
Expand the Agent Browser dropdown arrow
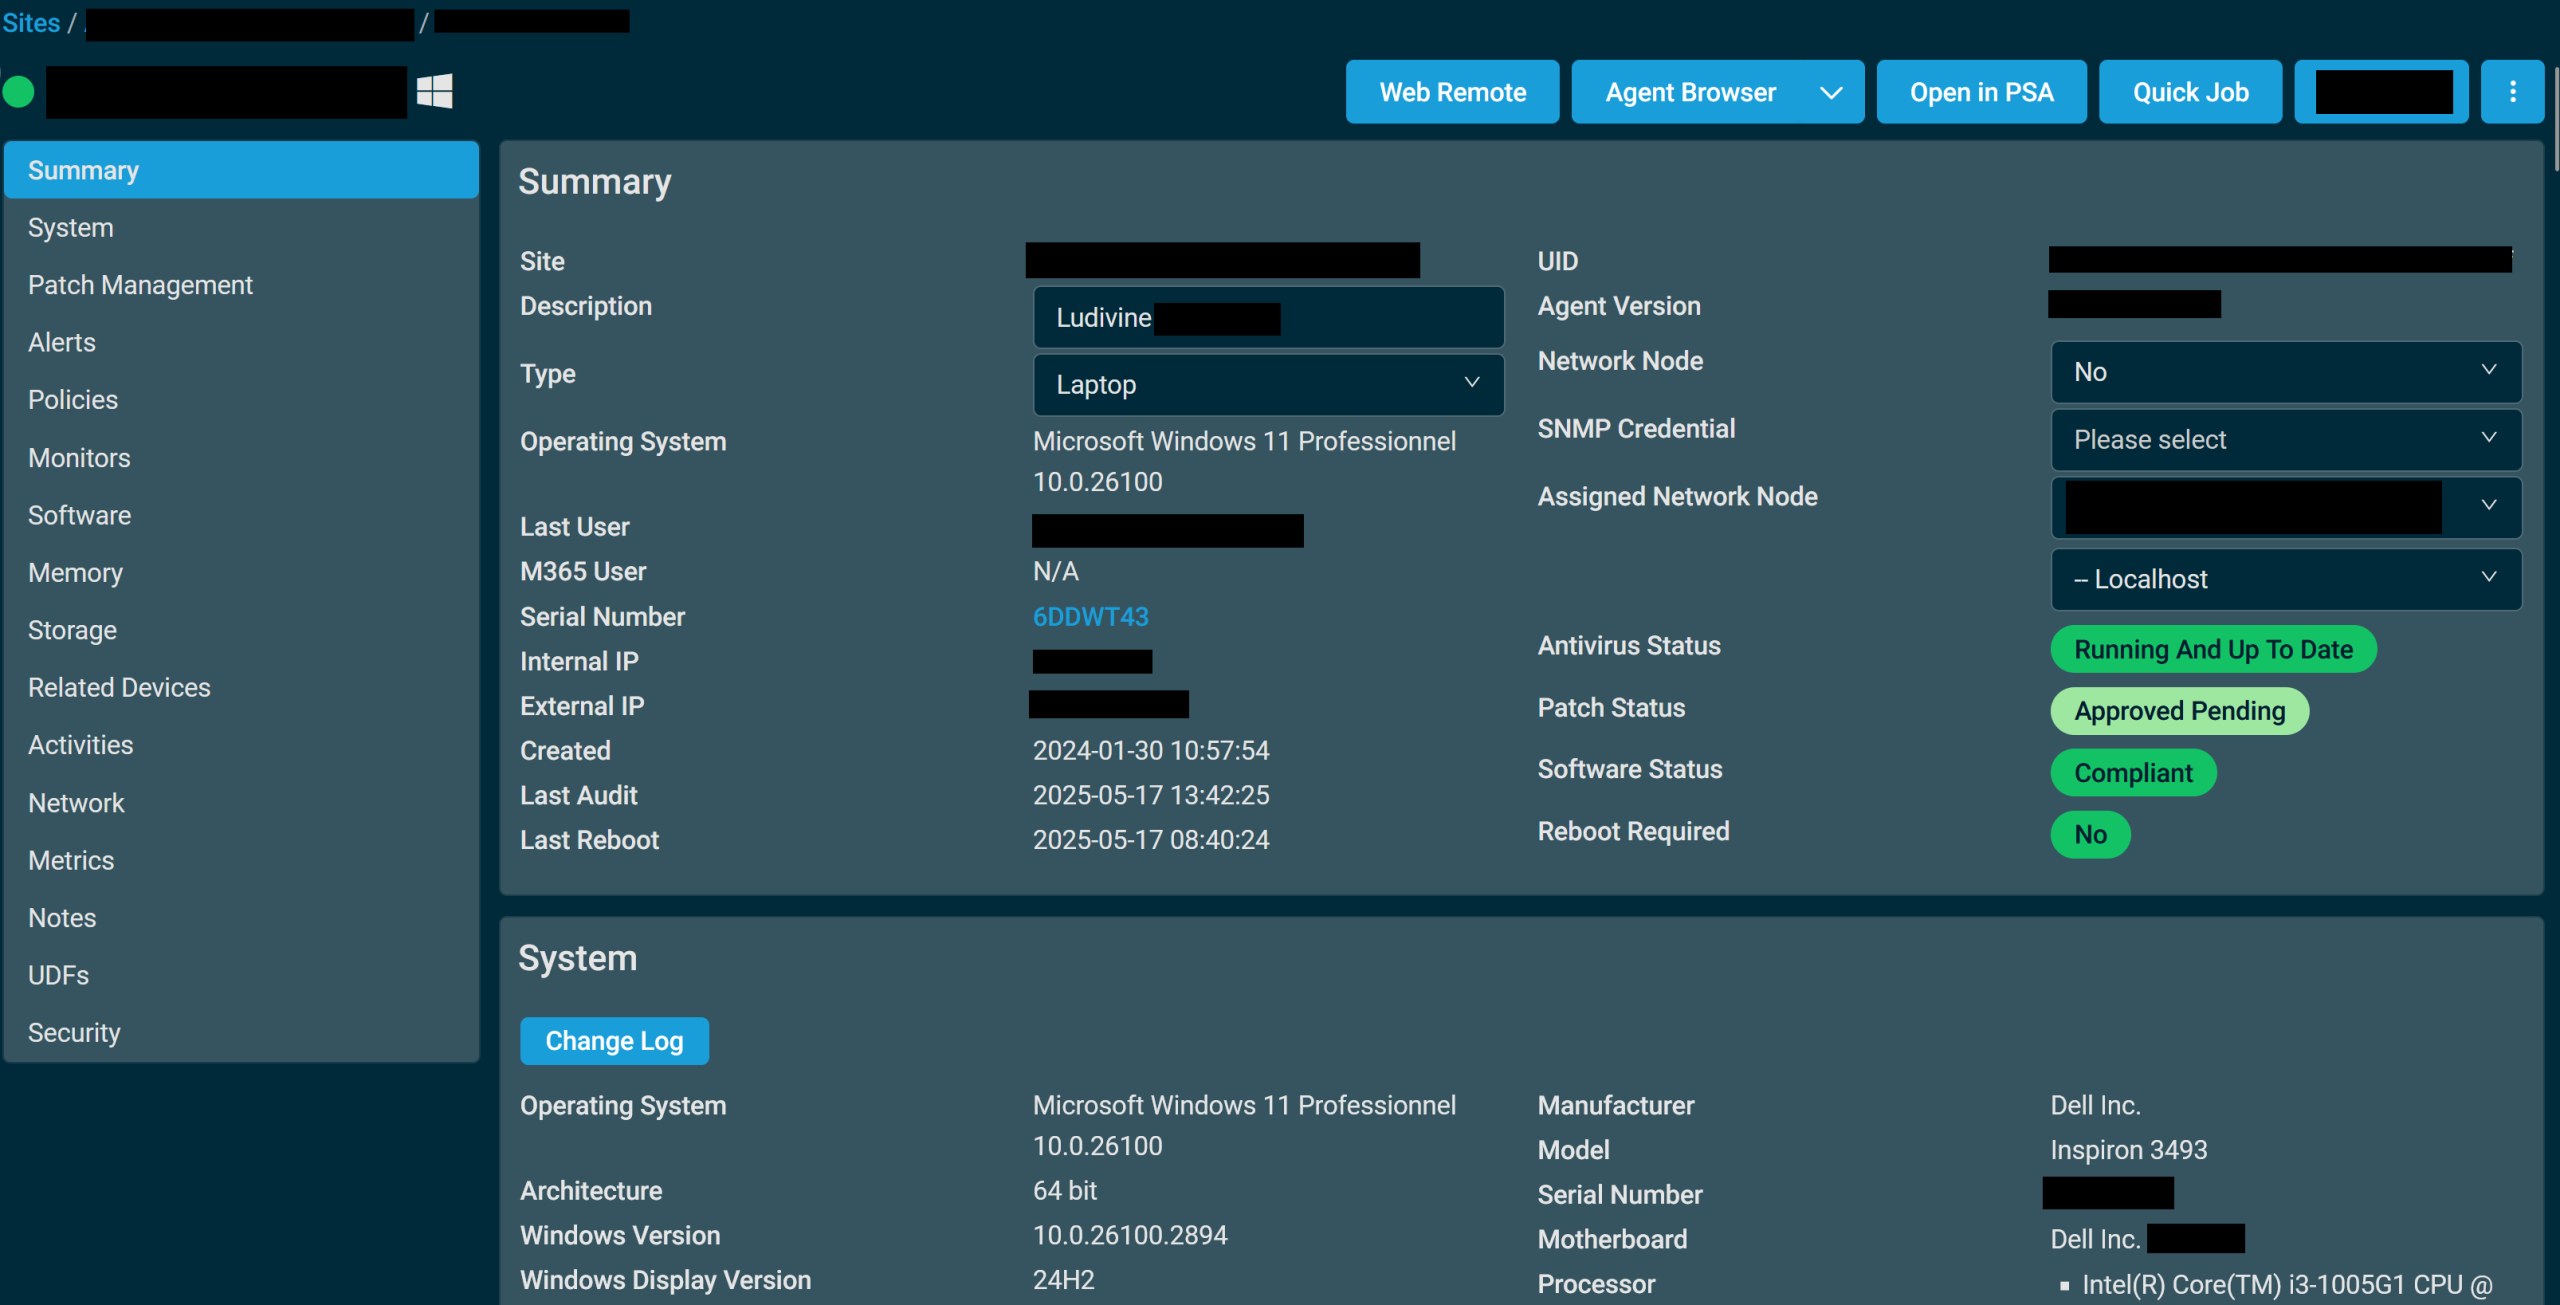coord(1831,92)
